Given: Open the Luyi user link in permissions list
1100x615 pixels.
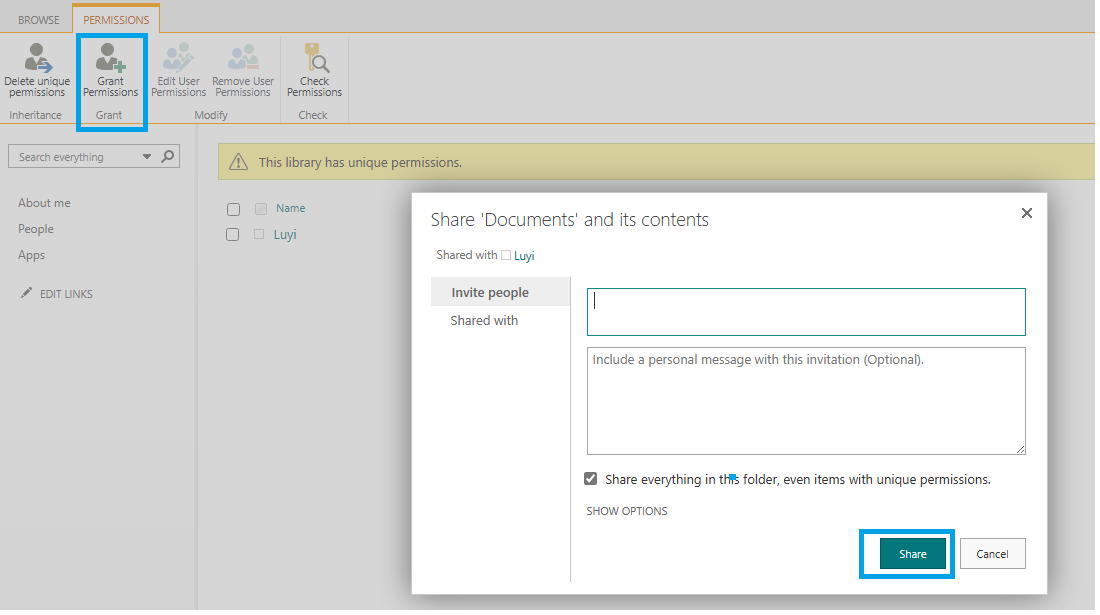Looking at the screenshot, I should point(285,234).
